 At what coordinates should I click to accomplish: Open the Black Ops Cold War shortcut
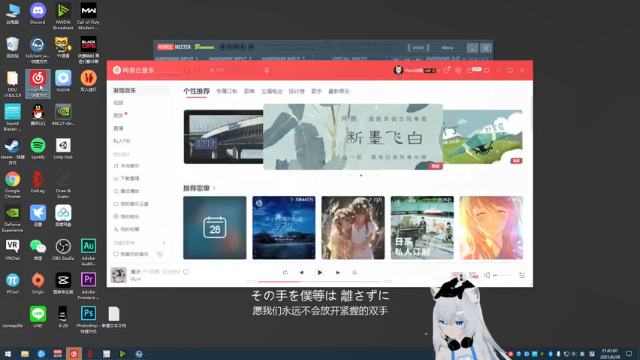click(x=88, y=50)
